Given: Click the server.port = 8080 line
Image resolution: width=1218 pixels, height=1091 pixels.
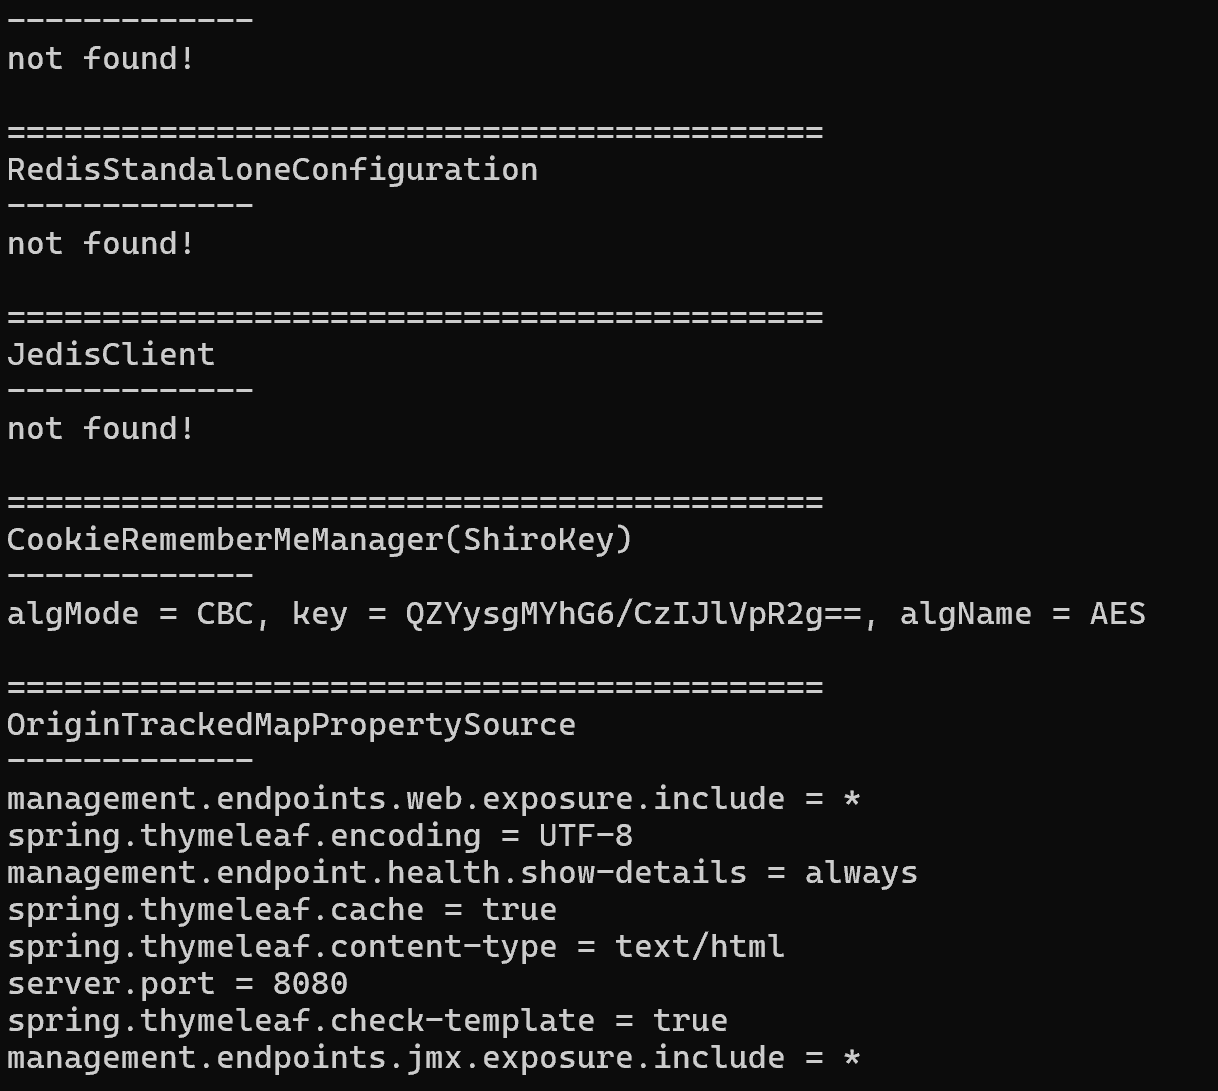Looking at the screenshot, I should (177, 983).
